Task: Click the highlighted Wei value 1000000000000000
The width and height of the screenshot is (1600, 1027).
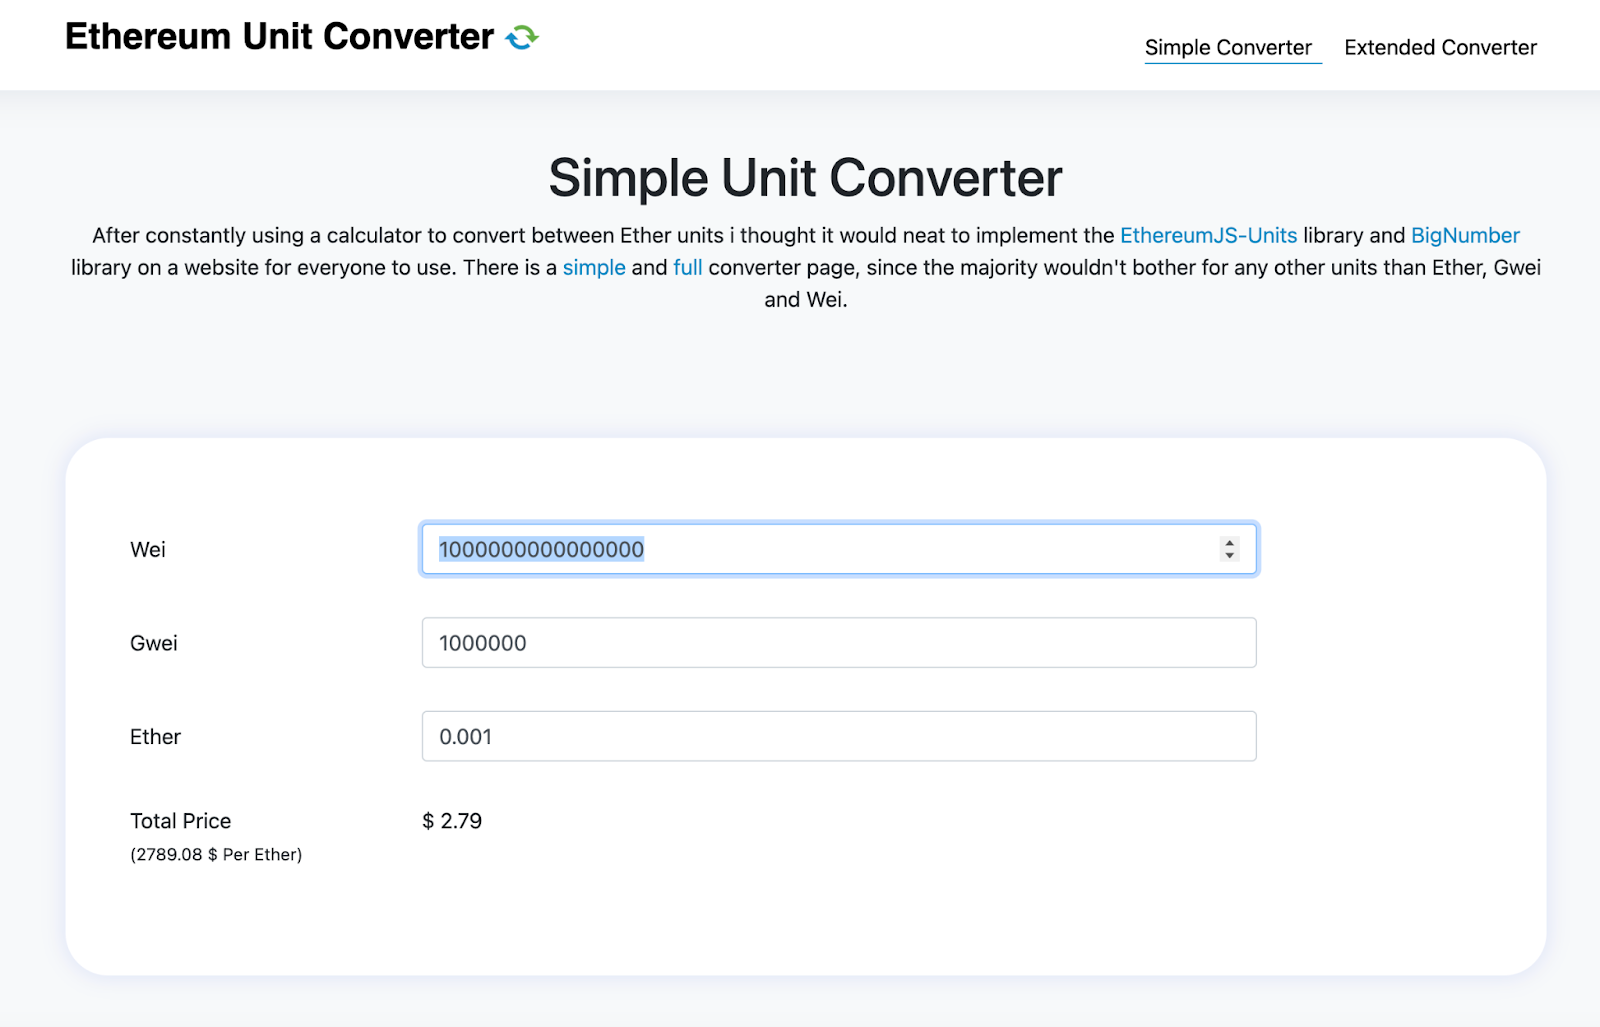Action: tap(542, 549)
